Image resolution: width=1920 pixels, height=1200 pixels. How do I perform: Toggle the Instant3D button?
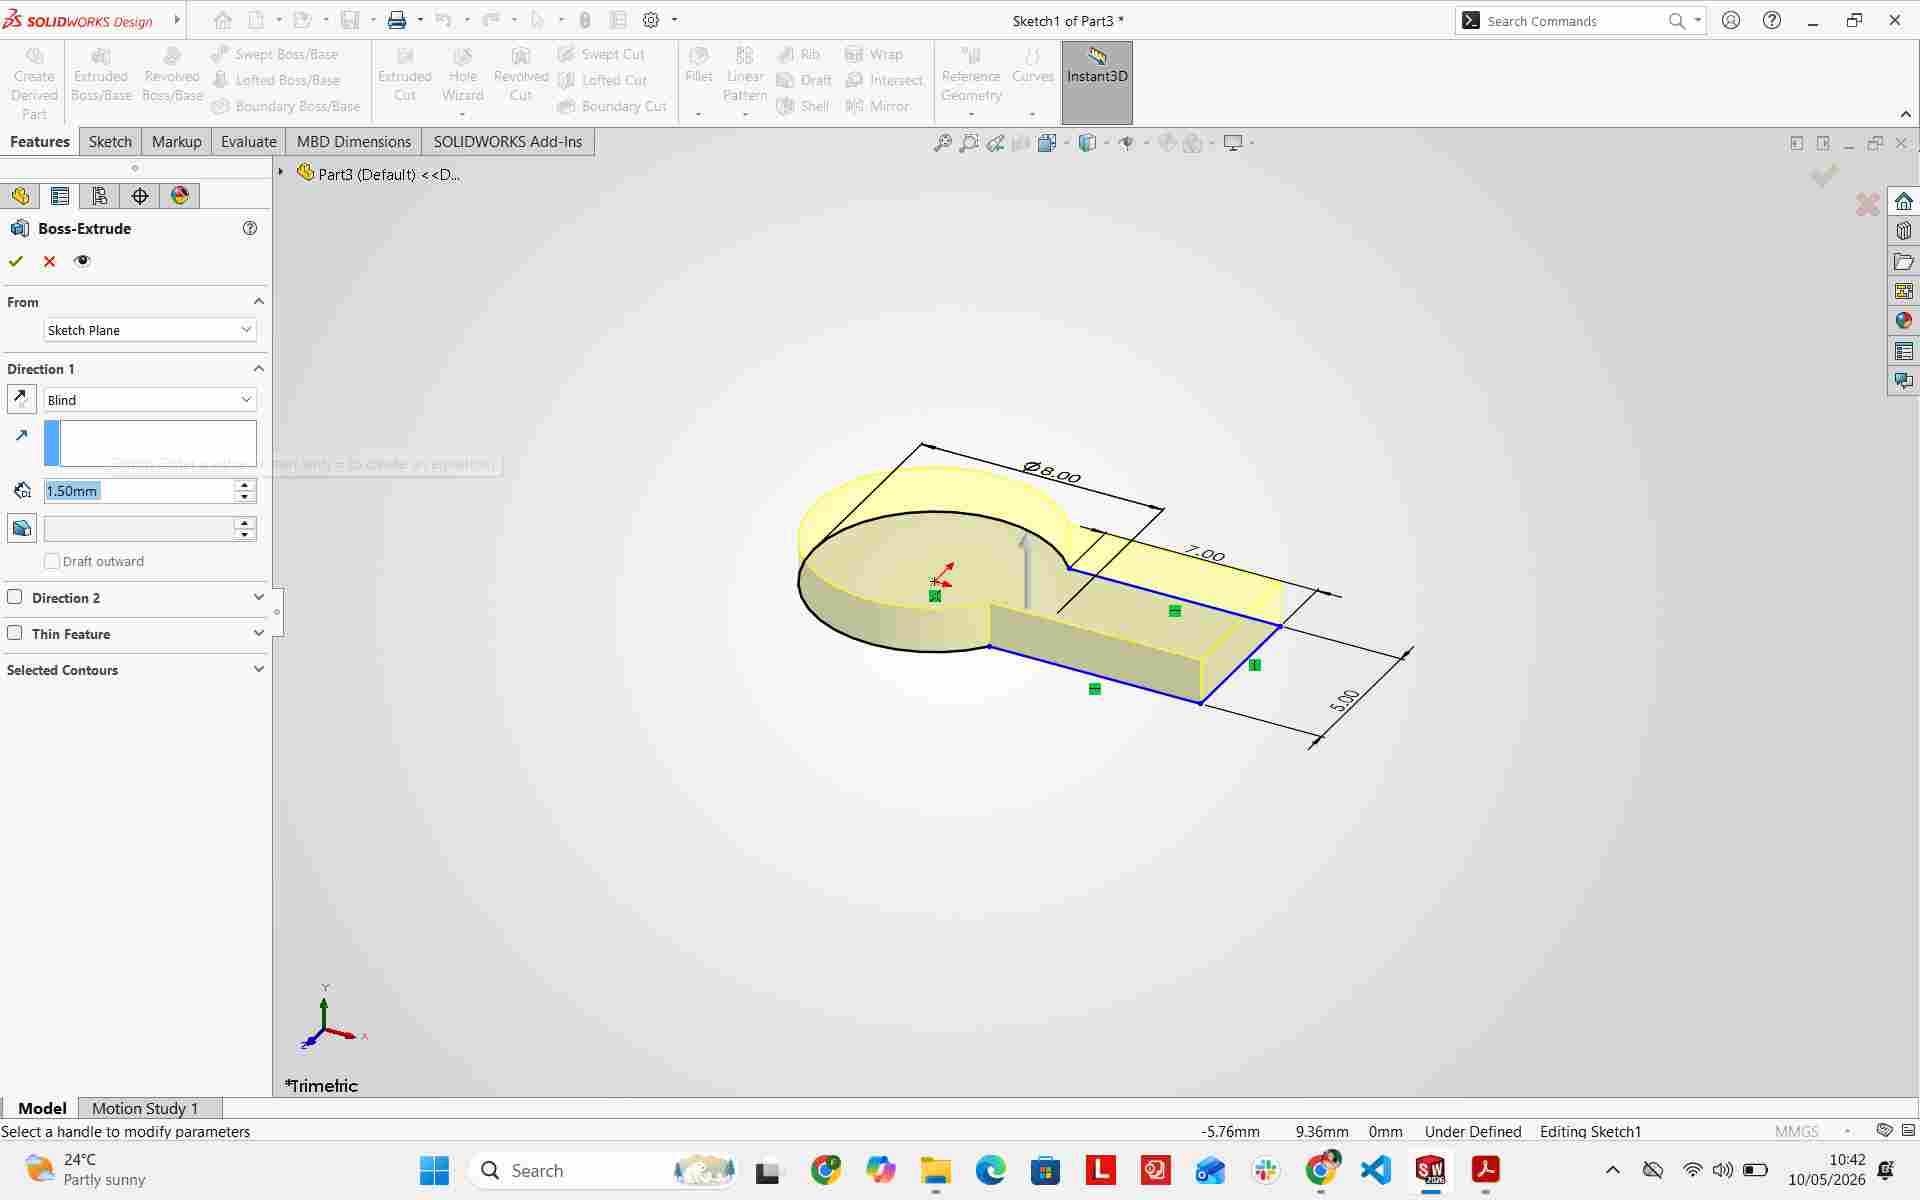1097,82
